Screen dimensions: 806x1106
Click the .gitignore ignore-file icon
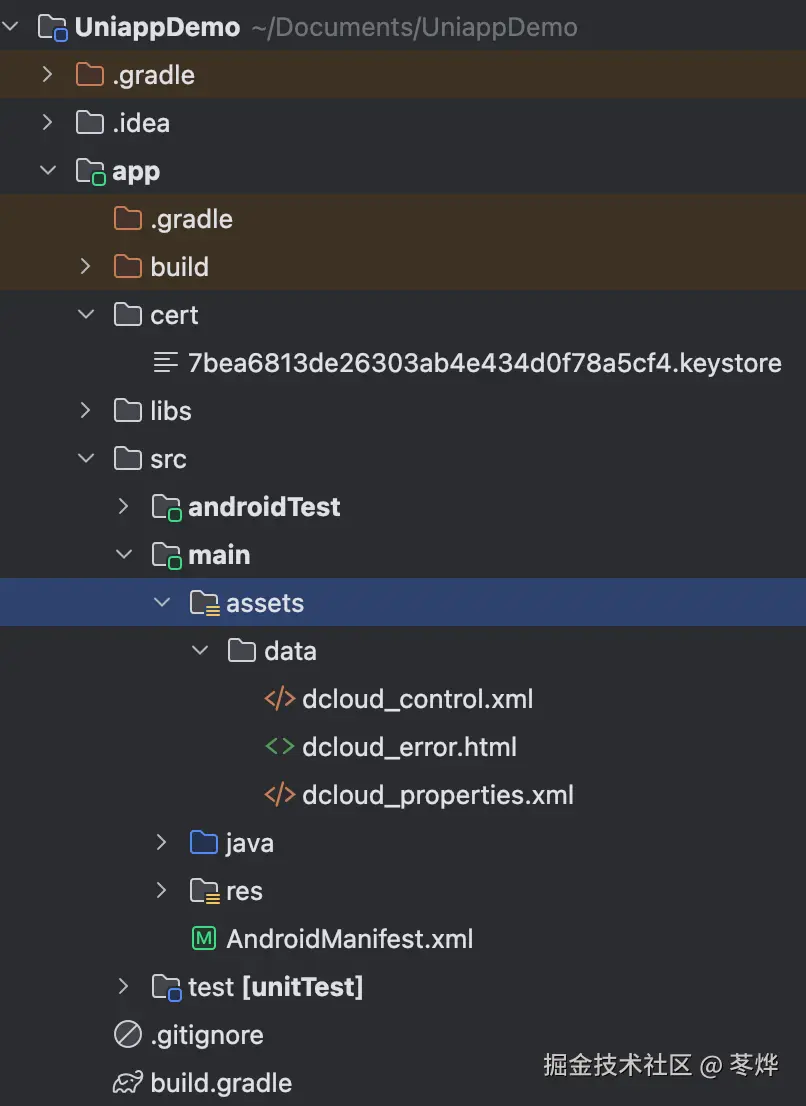coord(127,1035)
